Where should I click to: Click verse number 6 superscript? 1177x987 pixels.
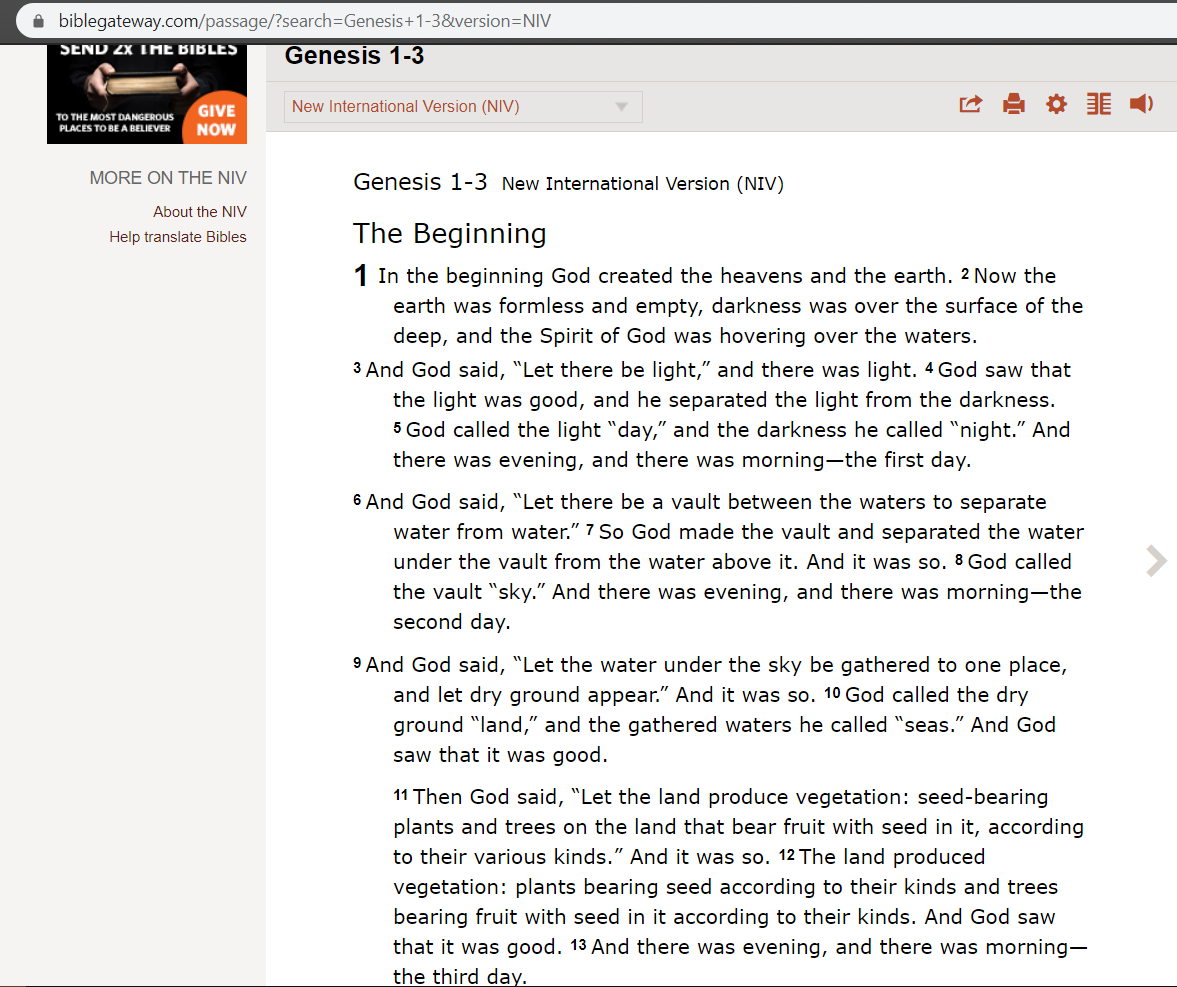(x=357, y=500)
